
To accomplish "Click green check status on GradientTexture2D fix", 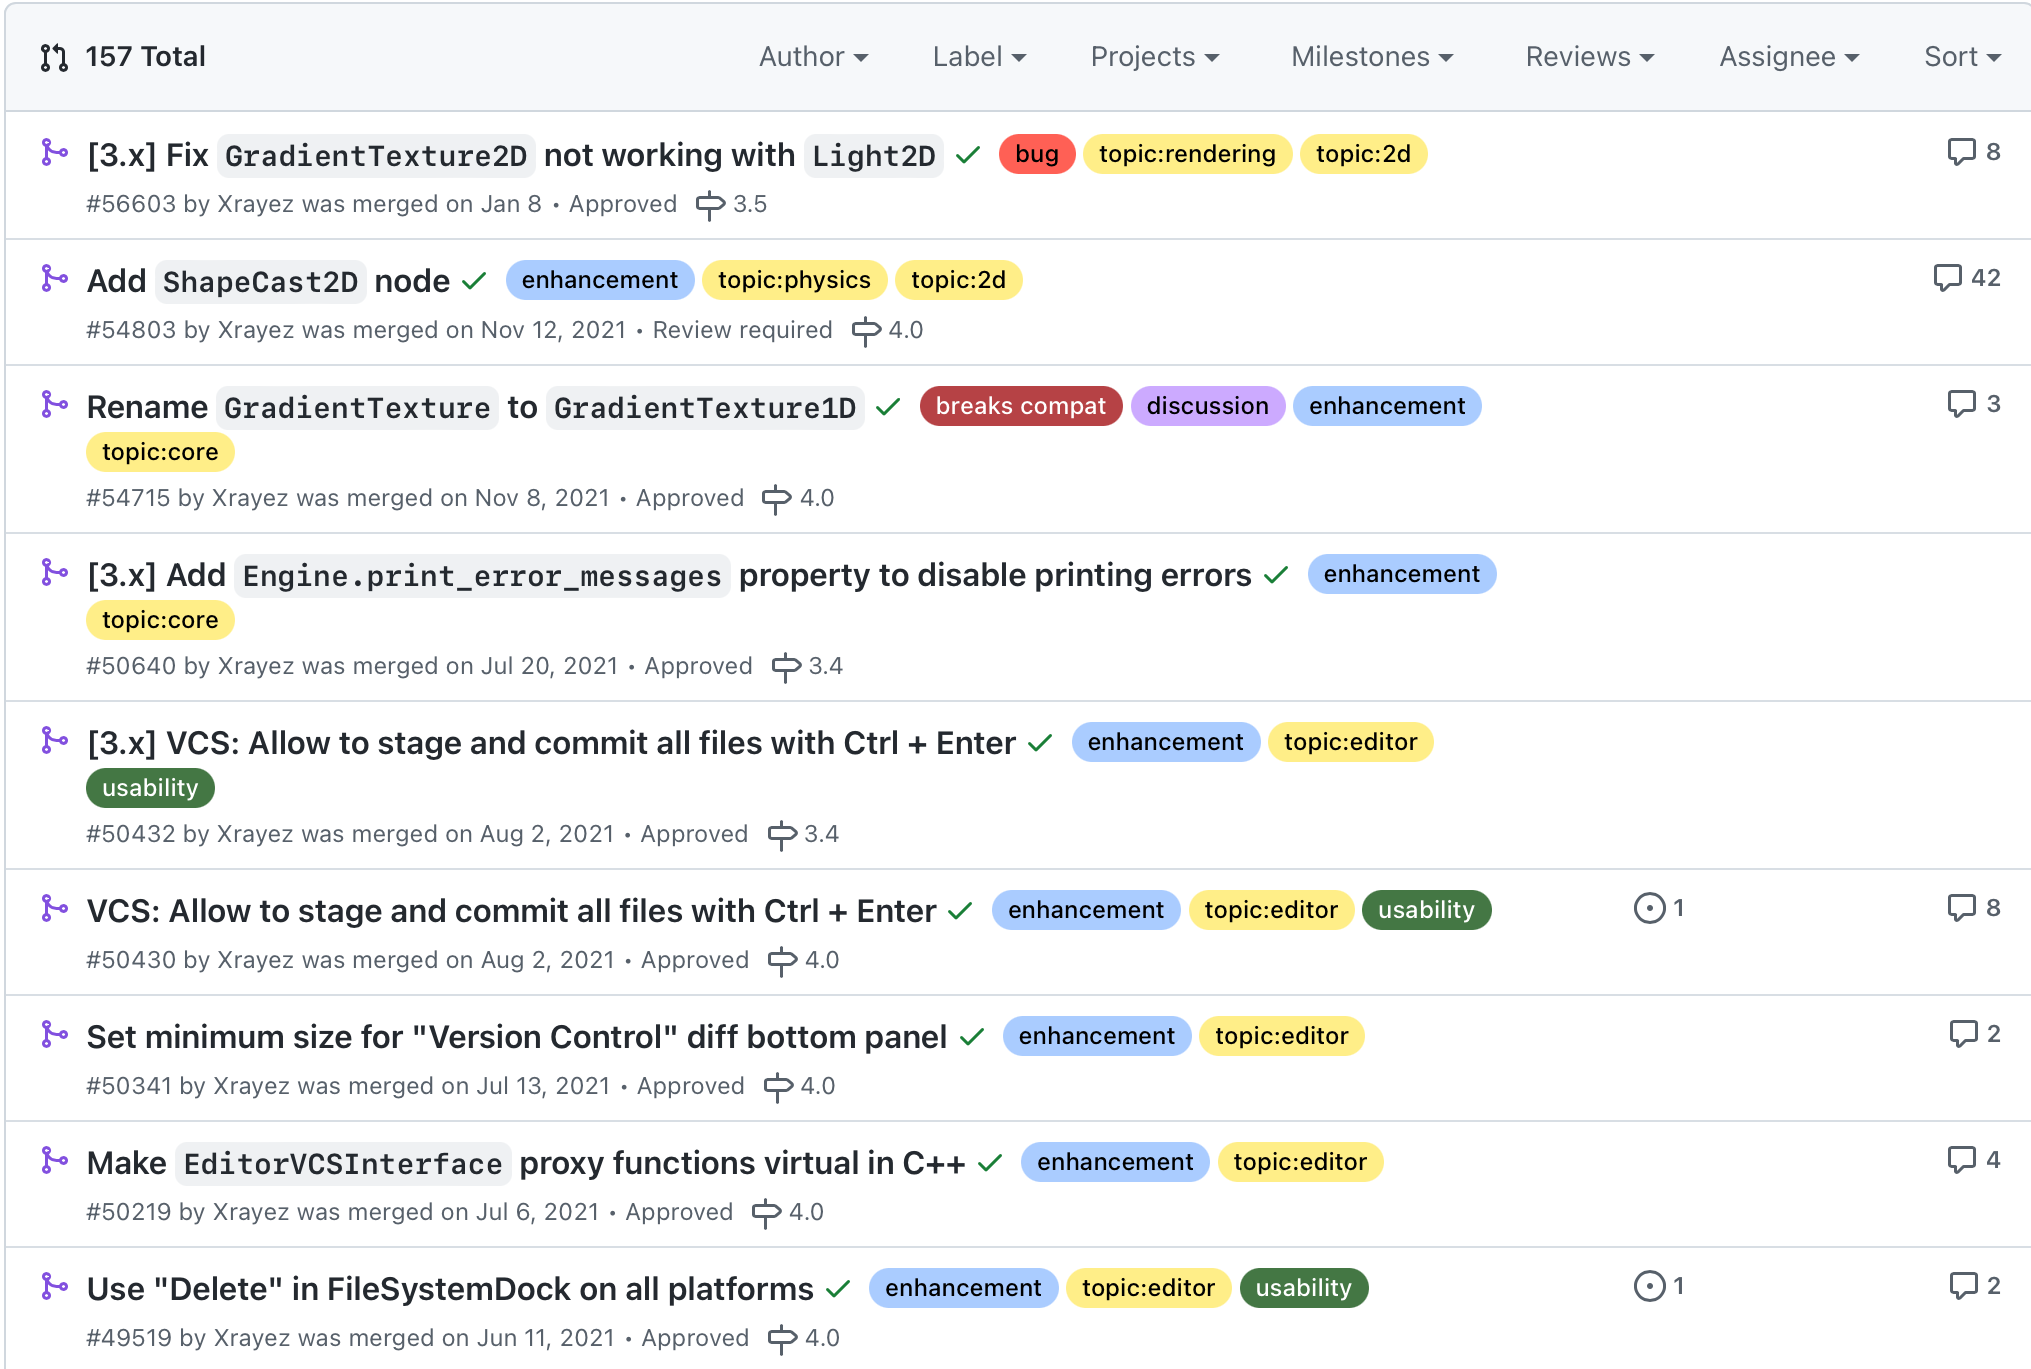I will click(x=967, y=156).
